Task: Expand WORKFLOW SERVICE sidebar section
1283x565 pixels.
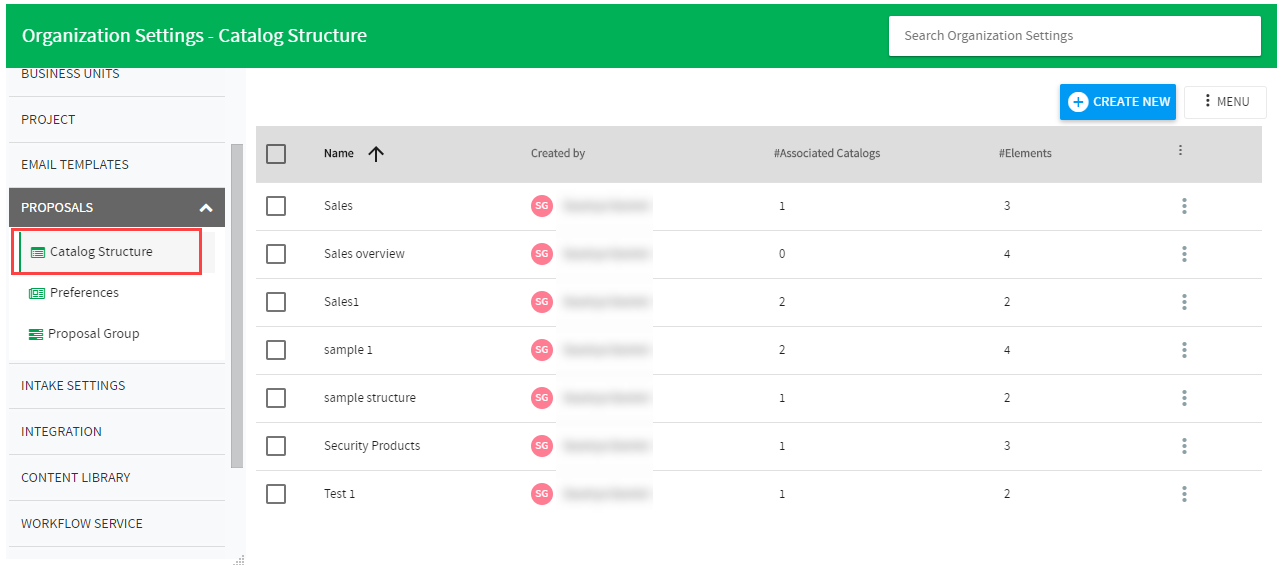Action: point(117,524)
